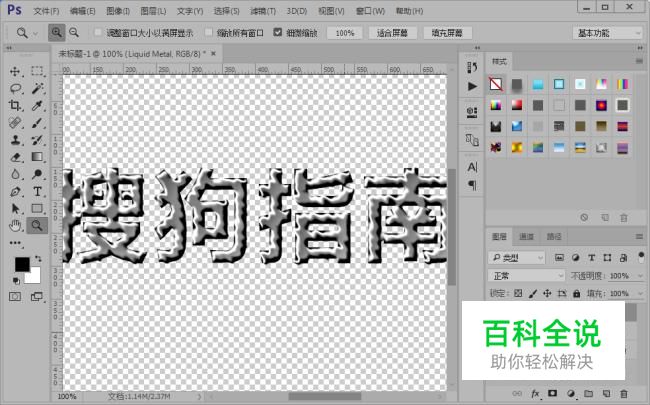Add layer mask from Layers panel bottom

tap(552, 393)
